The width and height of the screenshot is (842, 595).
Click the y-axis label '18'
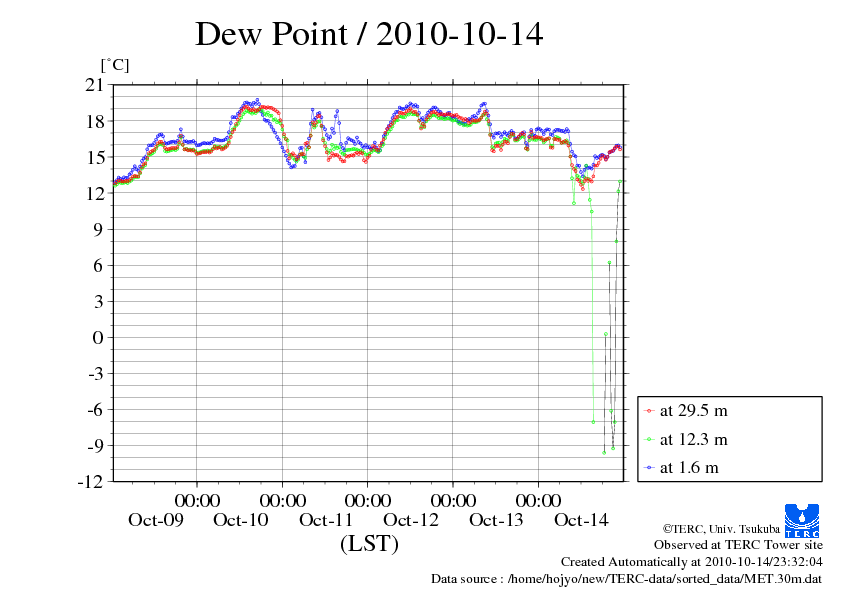click(95, 121)
